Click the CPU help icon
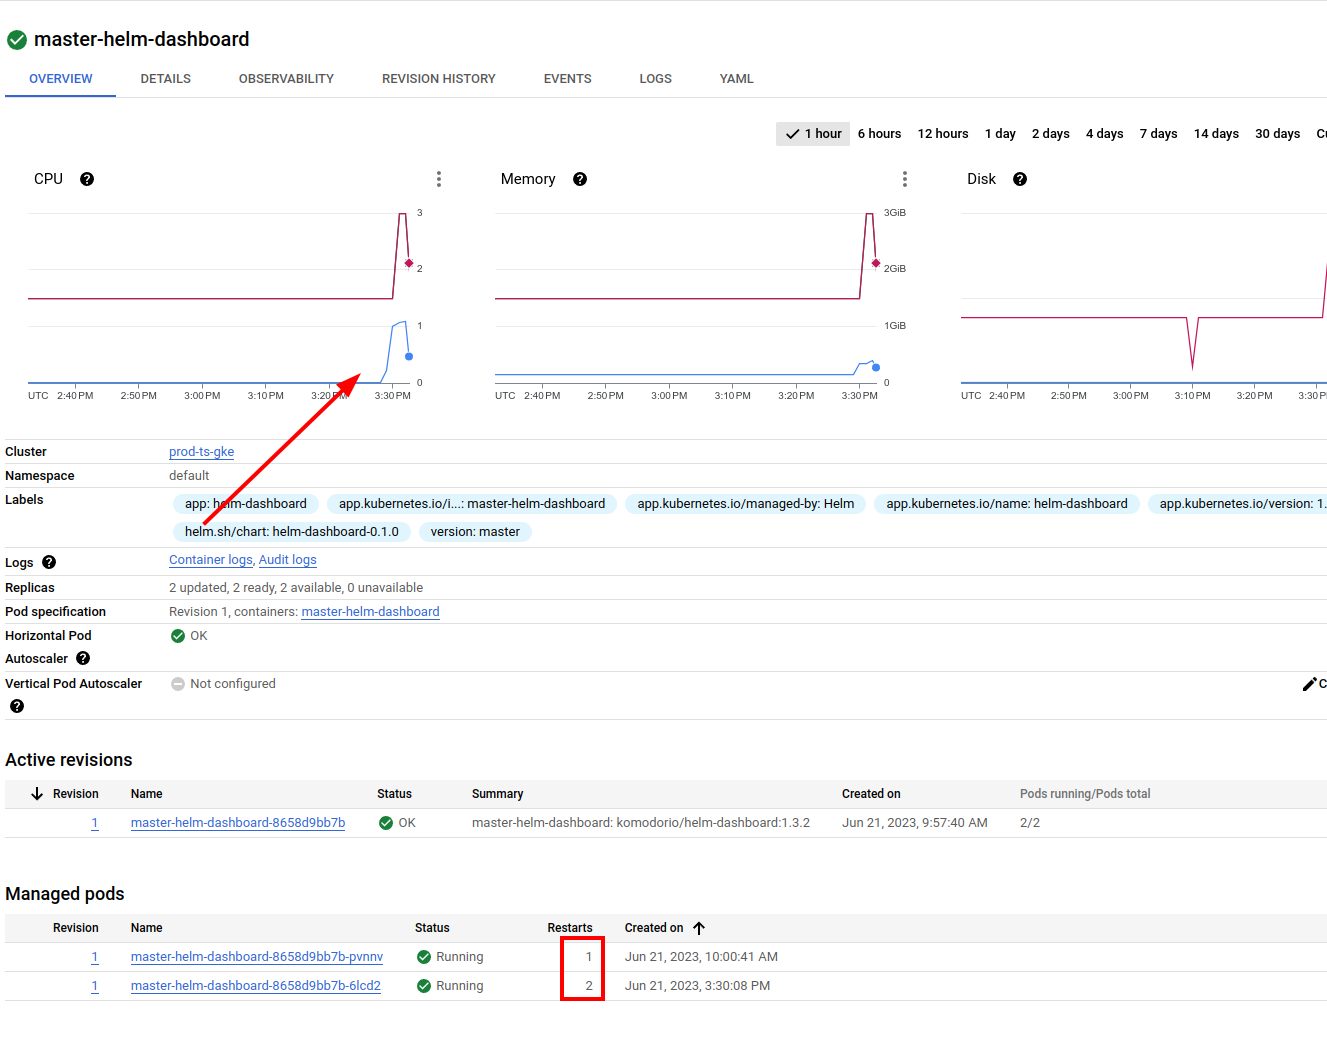The image size is (1327, 1053). pyautogui.click(x=87, y=180)
